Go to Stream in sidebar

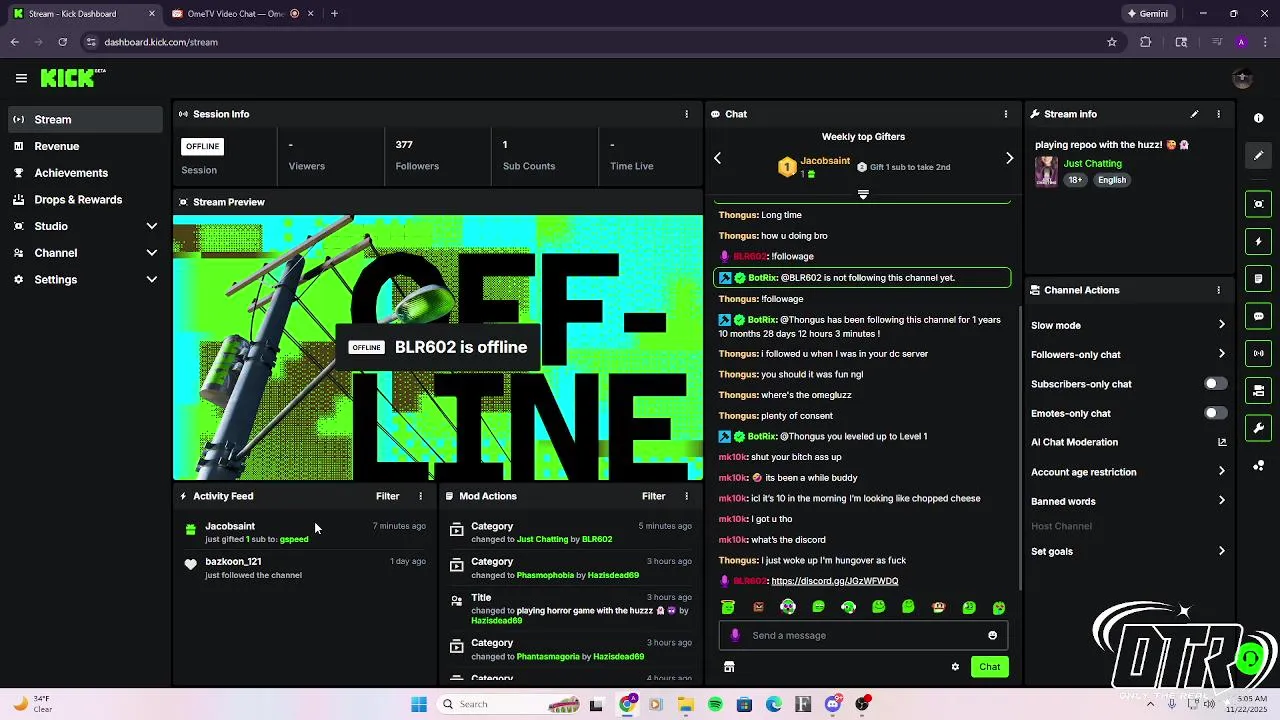pyautogui.click(x=85, y=119)
